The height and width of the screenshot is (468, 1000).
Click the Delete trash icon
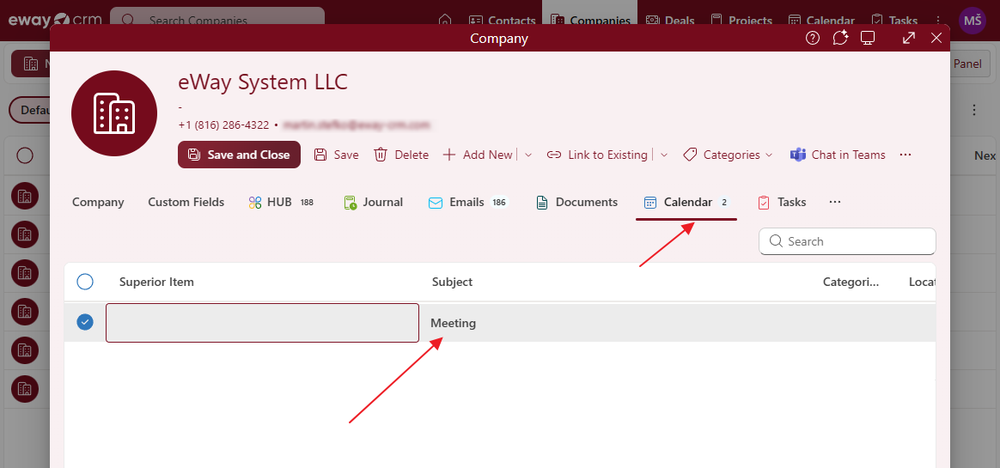tap(381, 155)
